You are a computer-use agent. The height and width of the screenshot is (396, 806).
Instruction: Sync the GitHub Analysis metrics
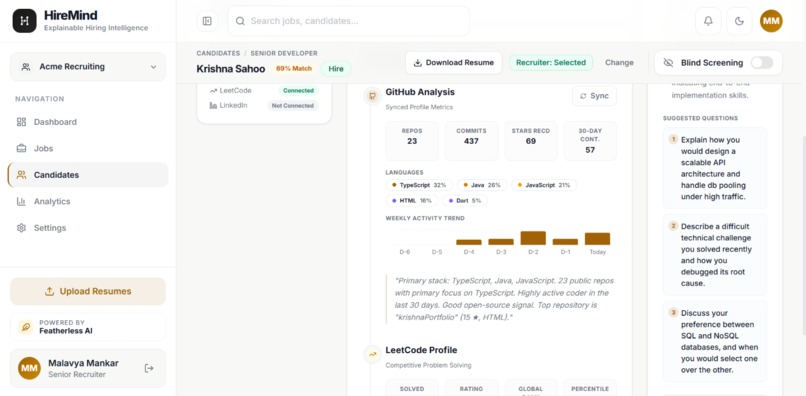click(594, 96)
